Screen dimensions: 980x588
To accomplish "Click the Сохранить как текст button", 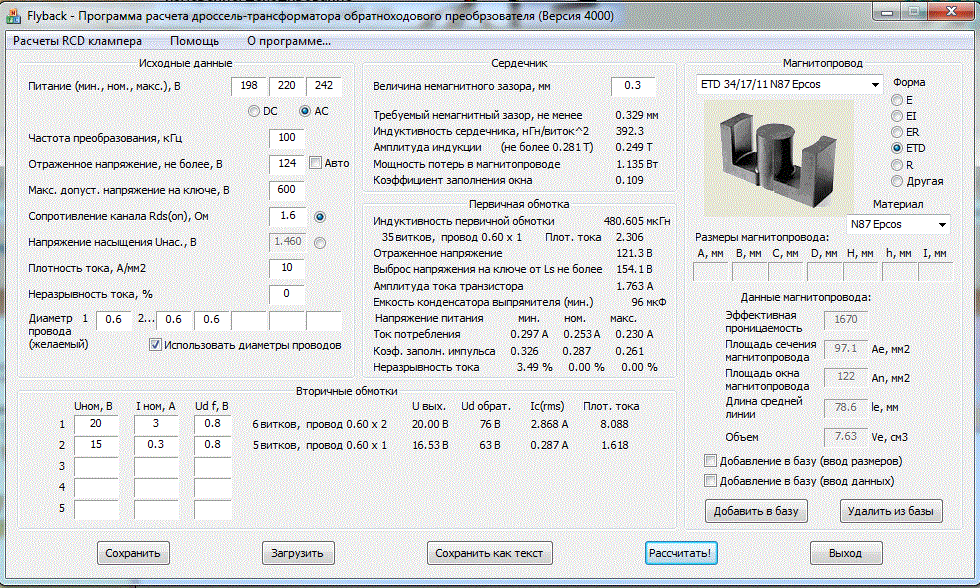I will coord(489,553).
